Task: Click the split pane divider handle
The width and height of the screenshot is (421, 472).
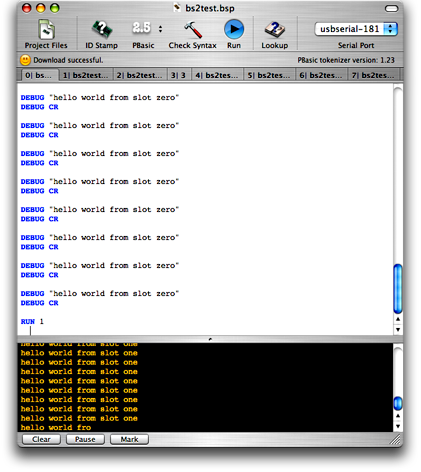Action: coord(210,339)
